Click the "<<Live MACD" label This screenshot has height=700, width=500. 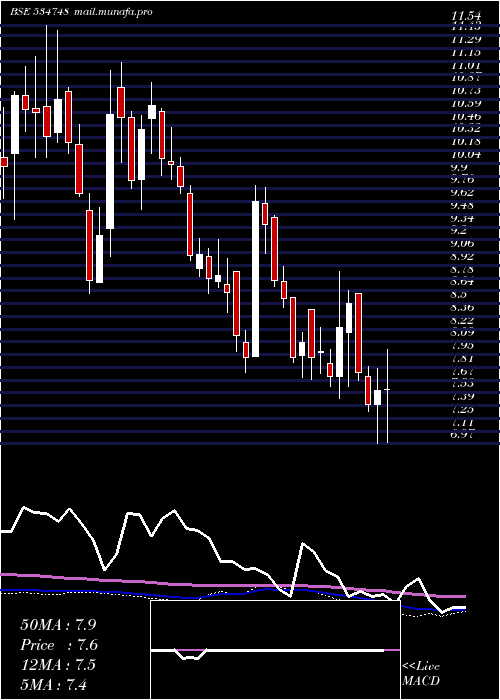pos(421,674)
